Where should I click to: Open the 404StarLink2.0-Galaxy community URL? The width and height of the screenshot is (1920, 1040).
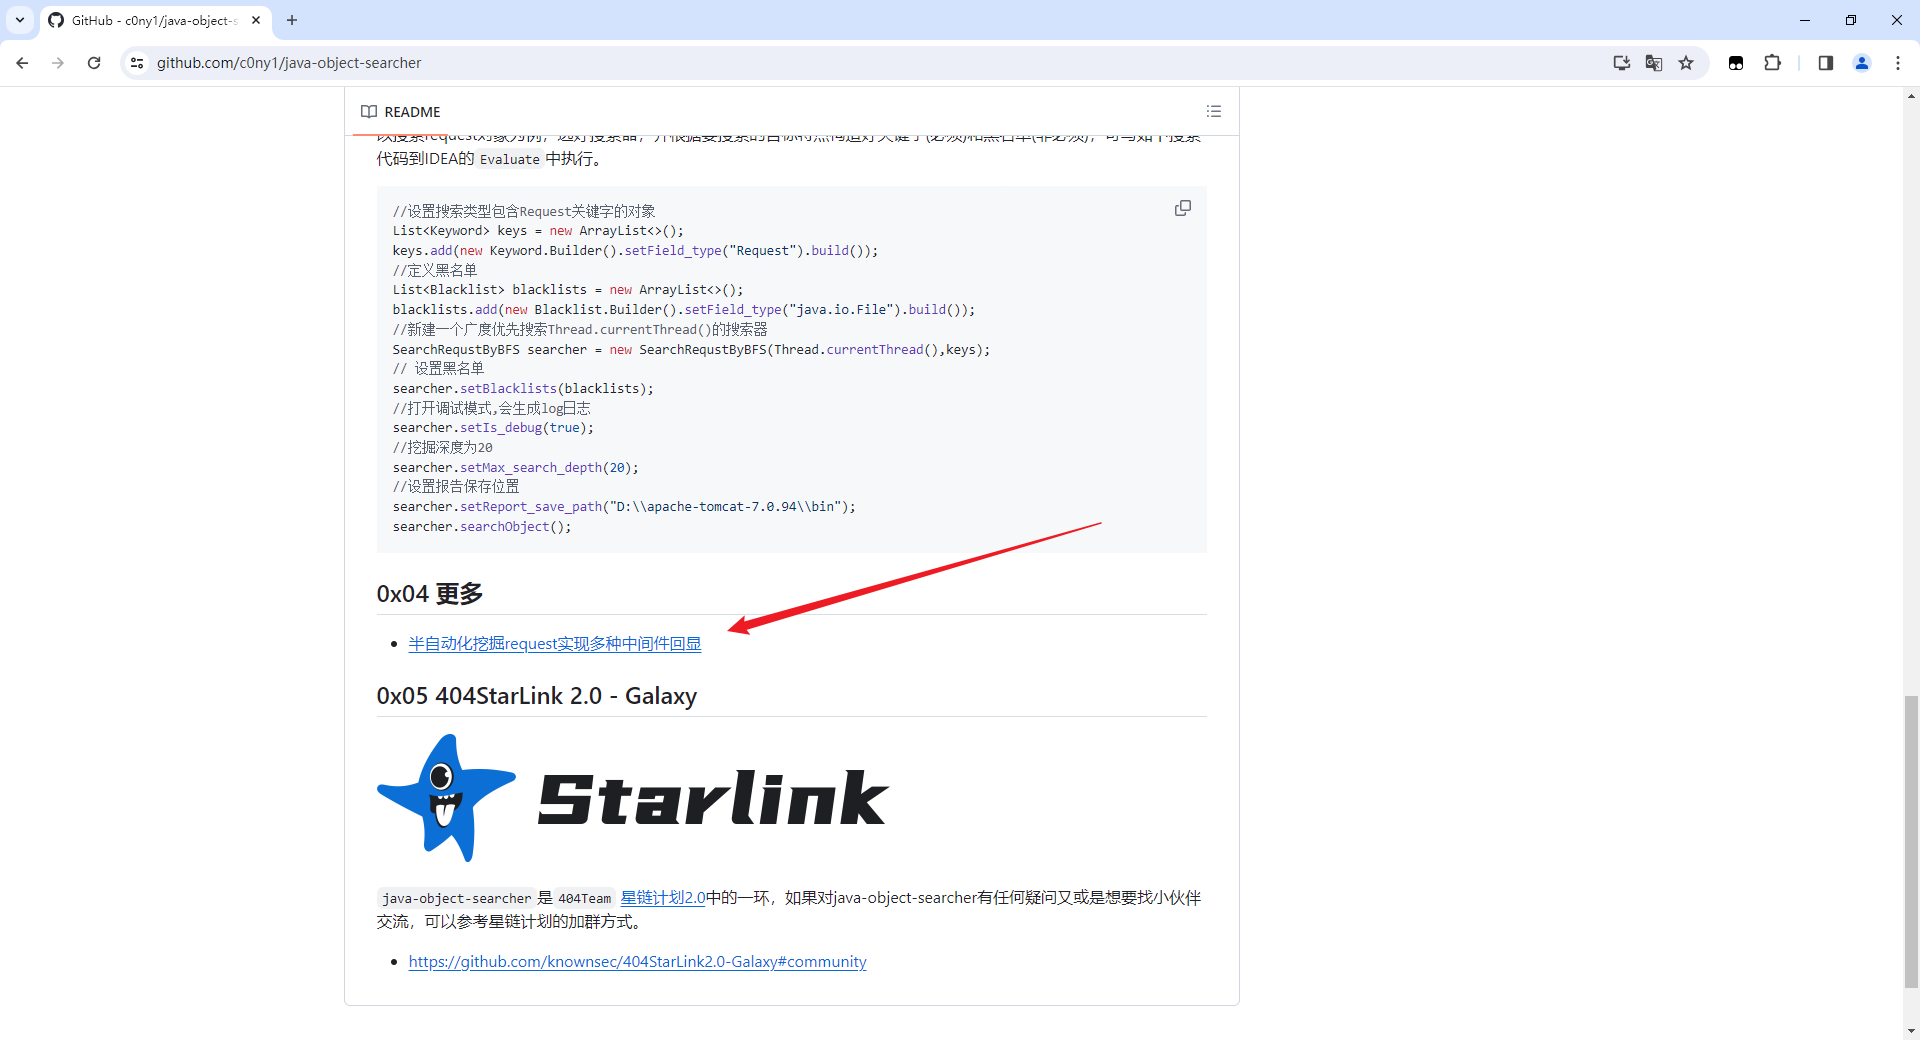pyautogui.click(x=637, y=962)
